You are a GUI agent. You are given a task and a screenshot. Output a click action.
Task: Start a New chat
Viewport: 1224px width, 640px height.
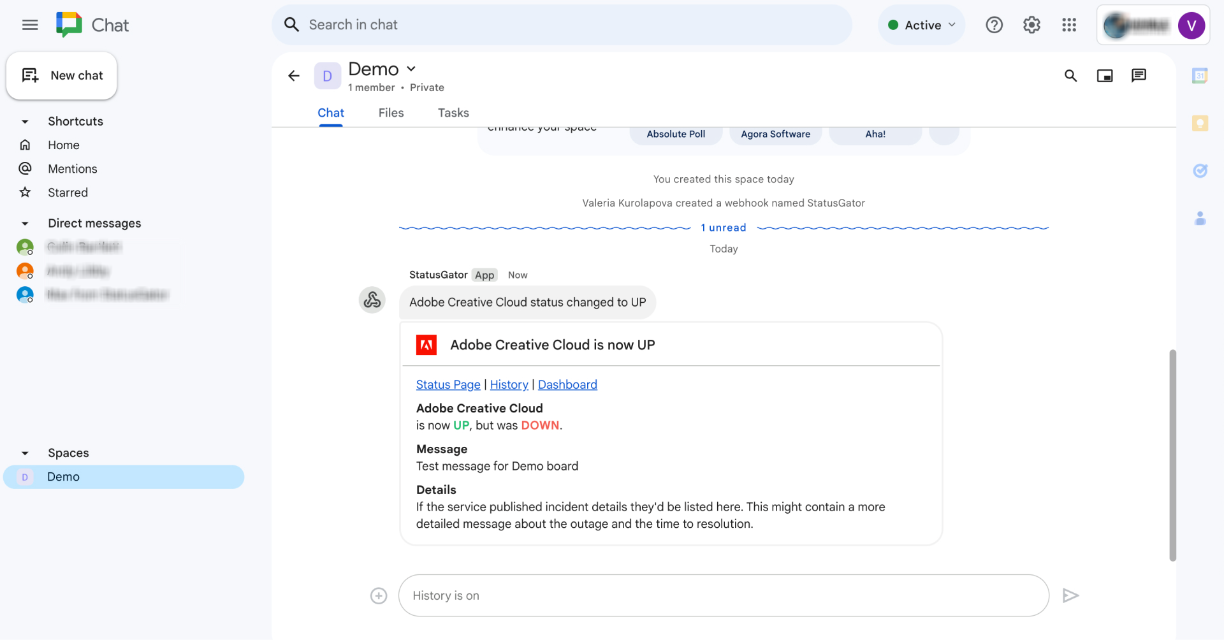62,75
